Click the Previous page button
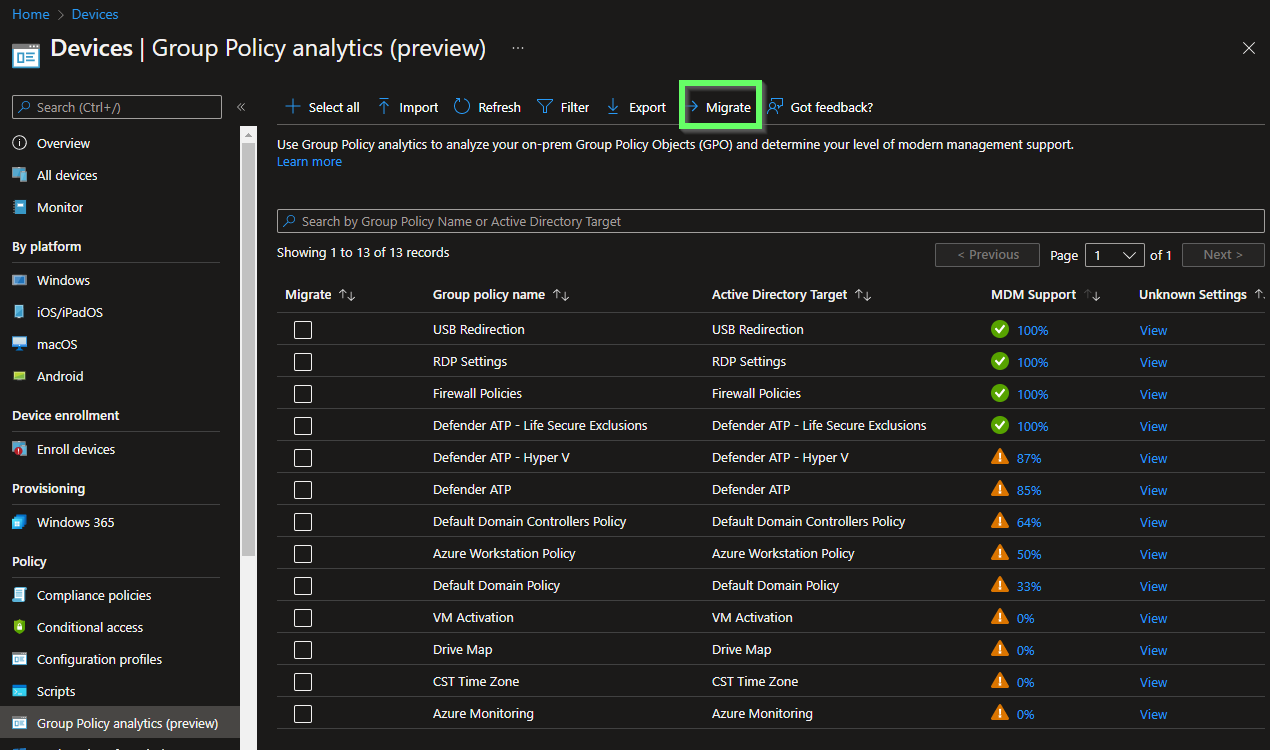 point(987,255)
